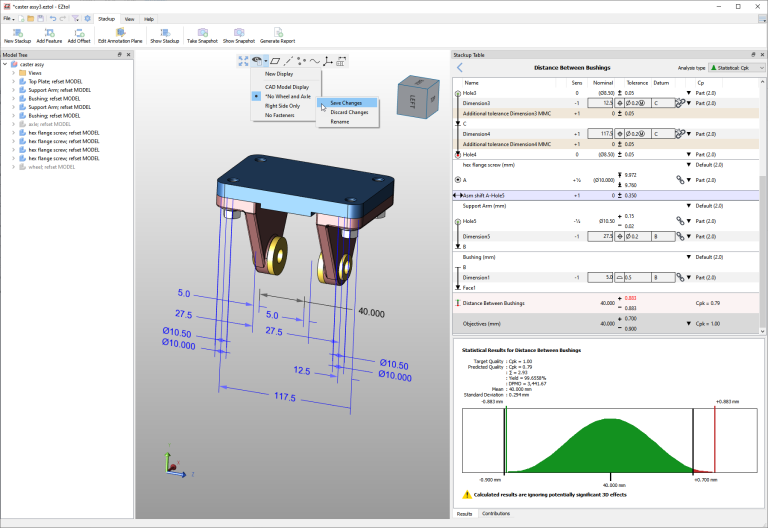The image size is (768, 528).
Task: Open the Edit Annotation Plane tool
Action: 120,36
